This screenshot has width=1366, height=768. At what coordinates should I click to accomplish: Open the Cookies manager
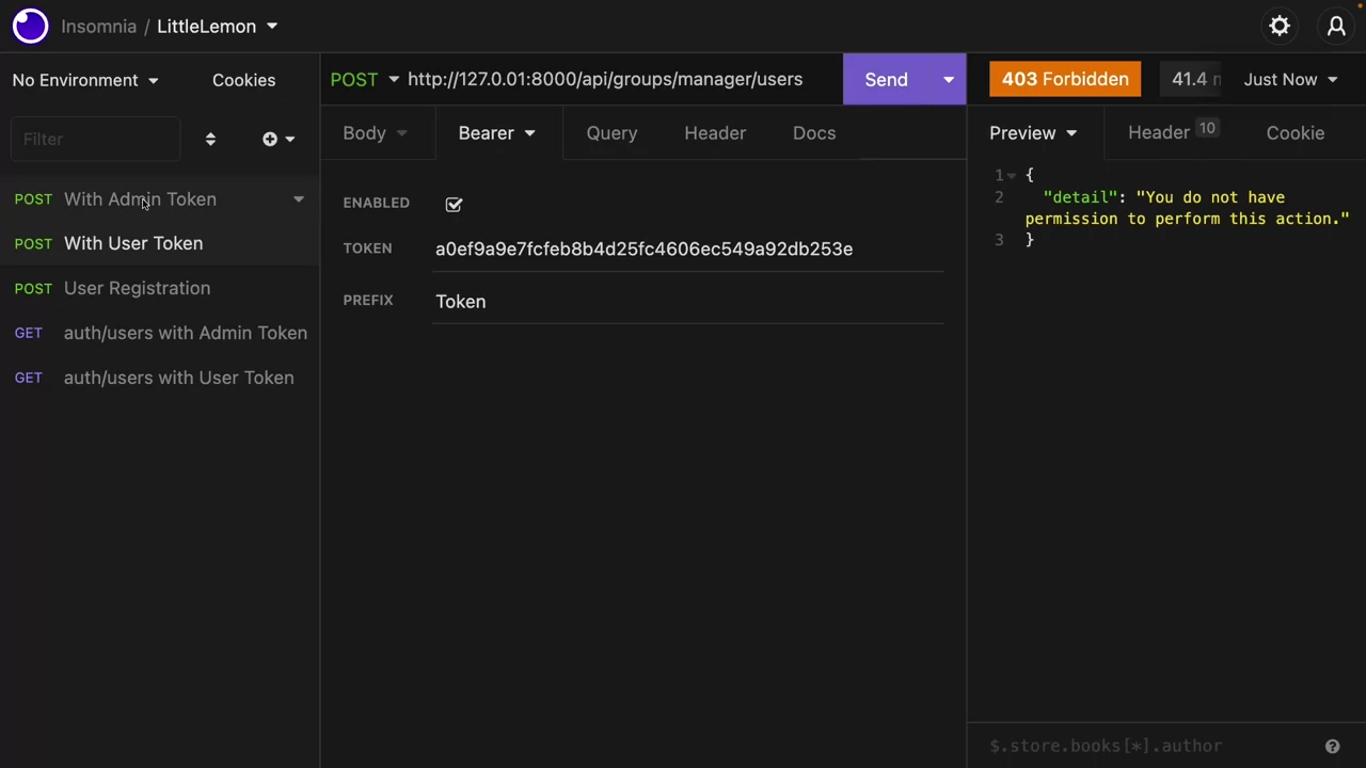(243, 80)
